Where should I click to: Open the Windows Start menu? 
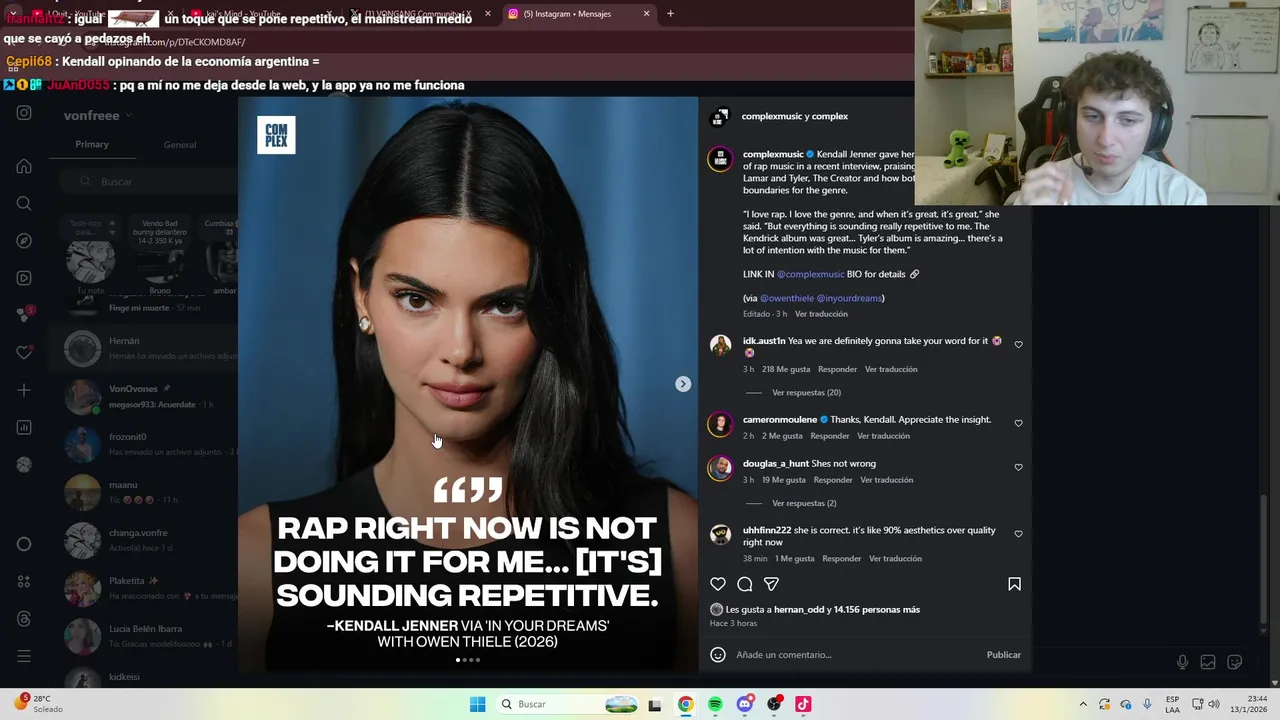tap(478, 704)
